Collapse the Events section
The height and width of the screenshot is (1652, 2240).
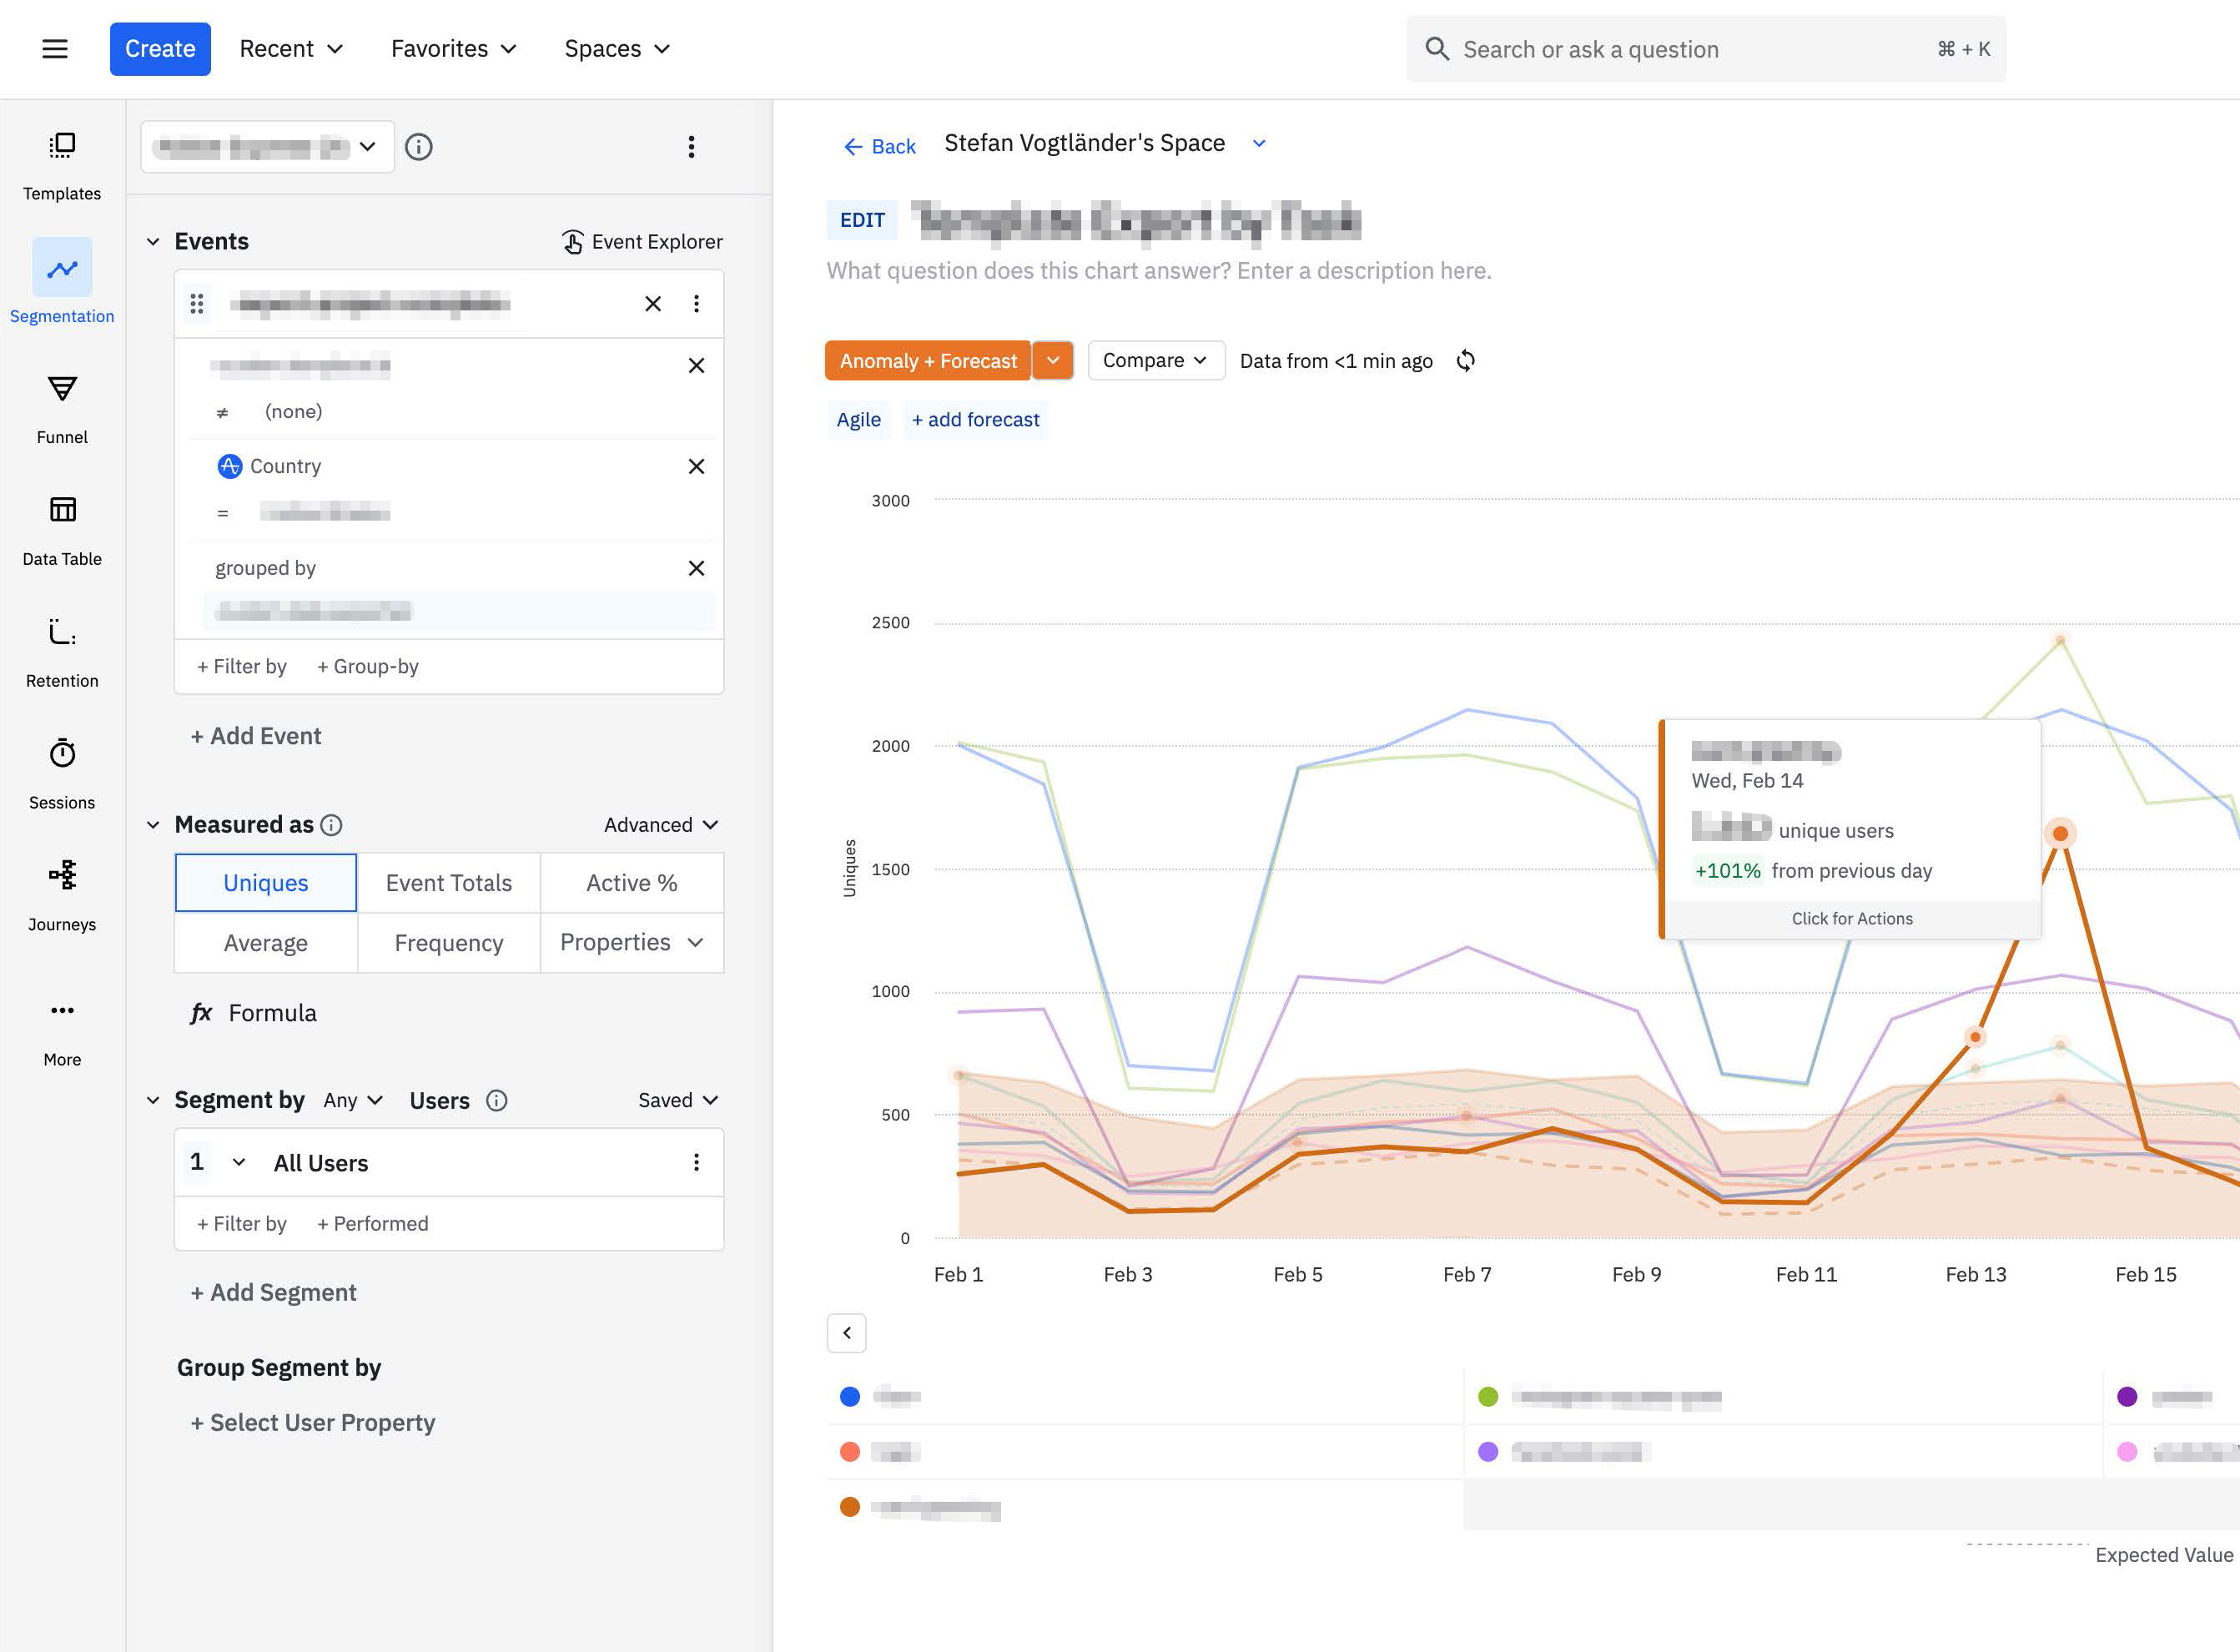[153, 242]
